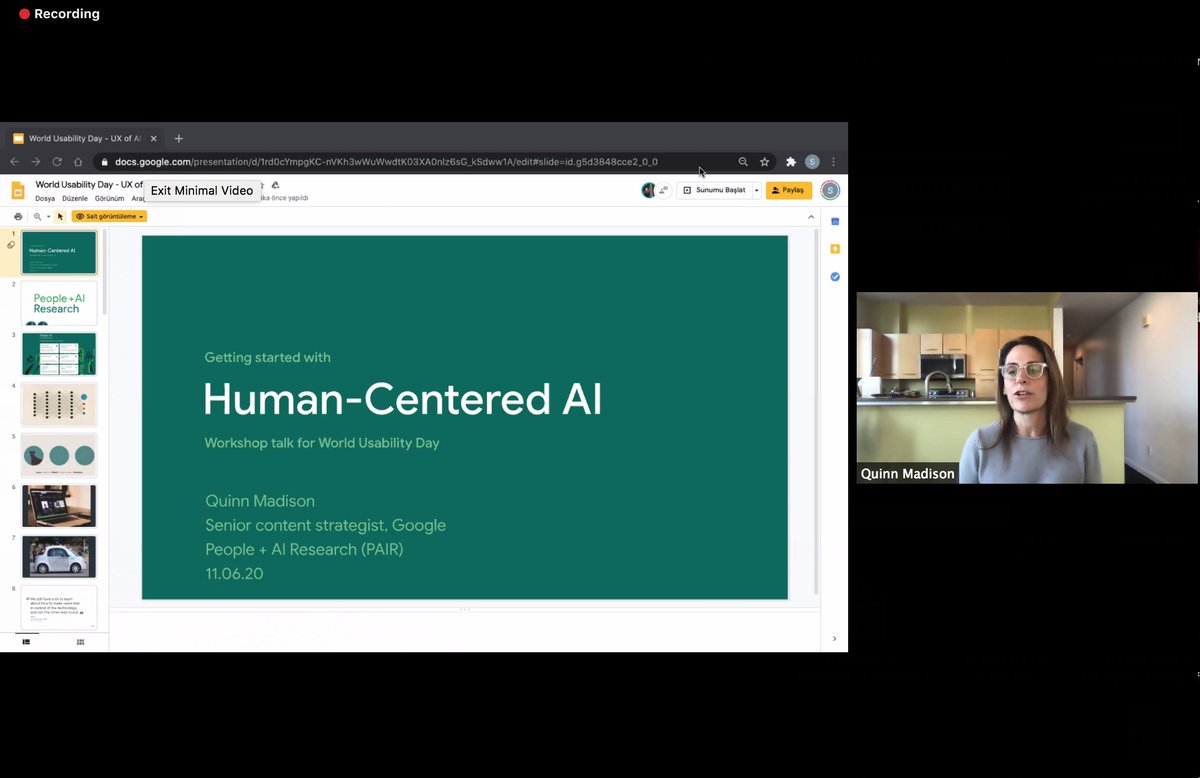Toggle the side panel chevron at bottom right
This screenshot has height=778, width=1200.
pos(835,639)
